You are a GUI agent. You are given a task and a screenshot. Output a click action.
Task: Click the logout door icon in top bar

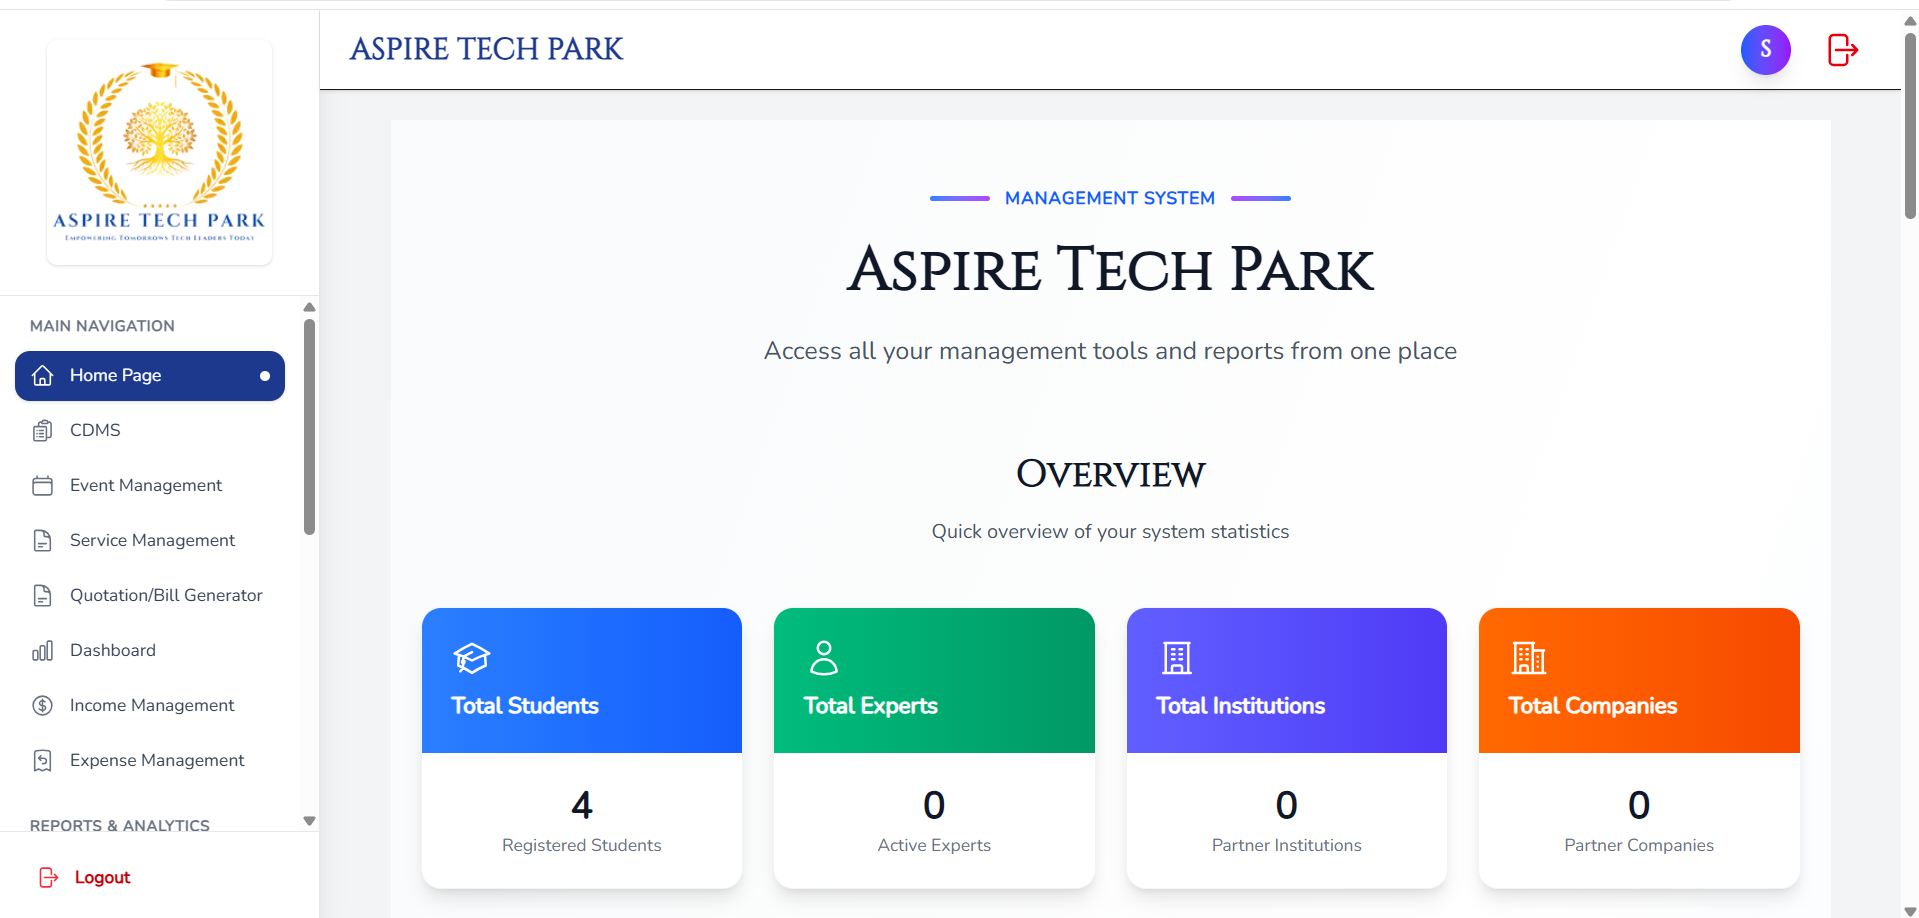1842,49
